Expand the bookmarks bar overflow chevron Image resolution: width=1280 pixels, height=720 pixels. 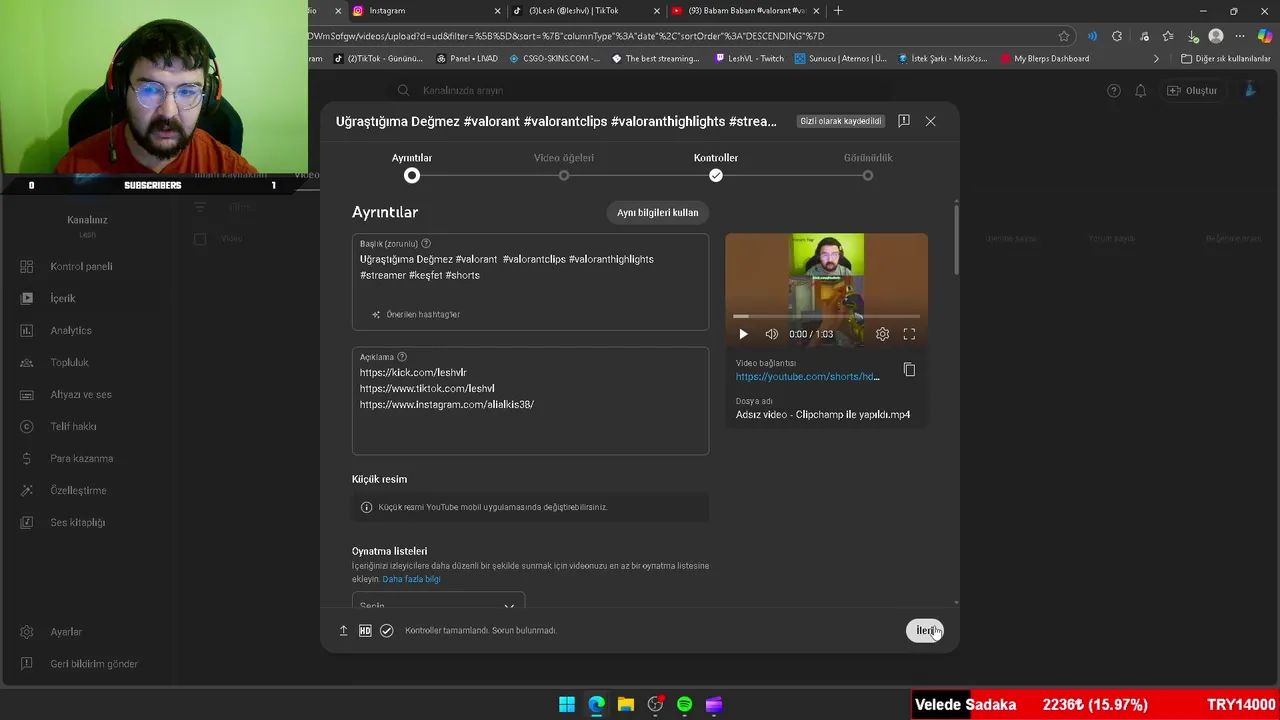pos(1157,59)
